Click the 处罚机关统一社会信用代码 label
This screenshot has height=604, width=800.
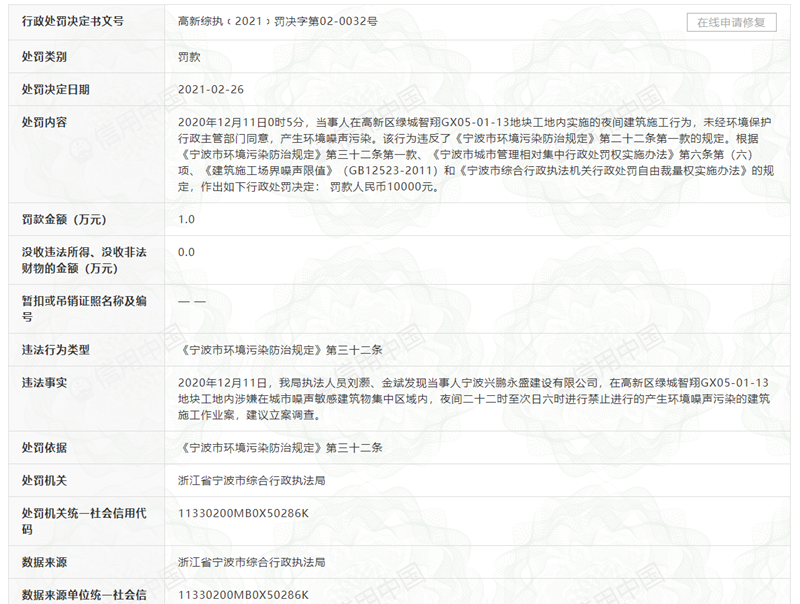coord(84,521)
